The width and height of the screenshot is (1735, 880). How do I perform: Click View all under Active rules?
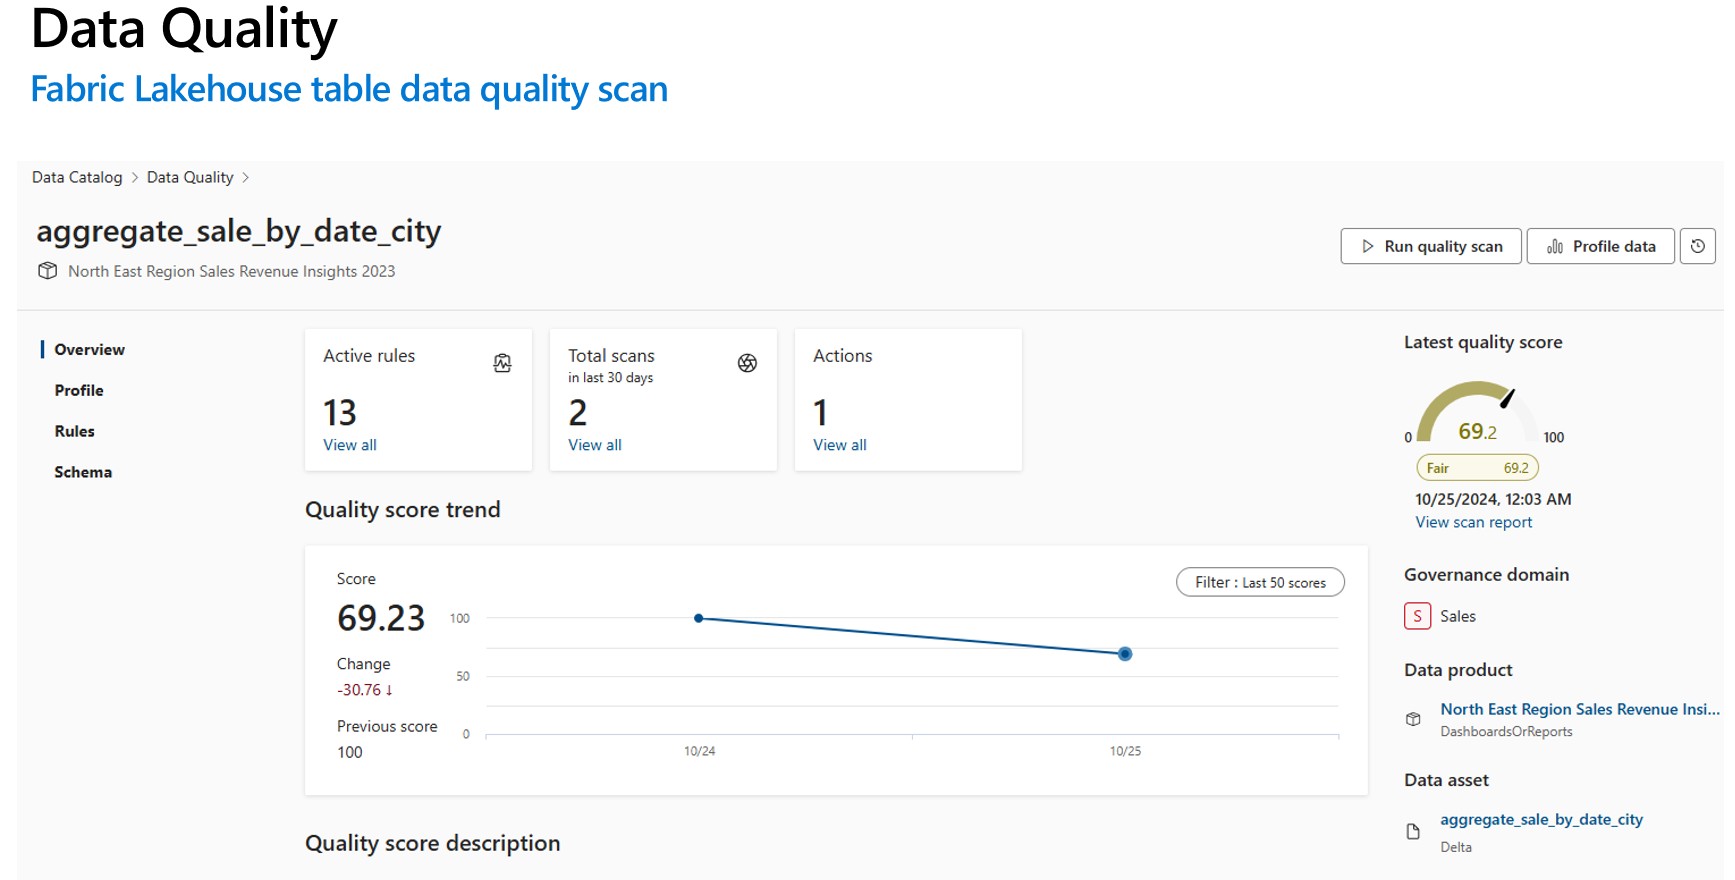pos(350,445)
